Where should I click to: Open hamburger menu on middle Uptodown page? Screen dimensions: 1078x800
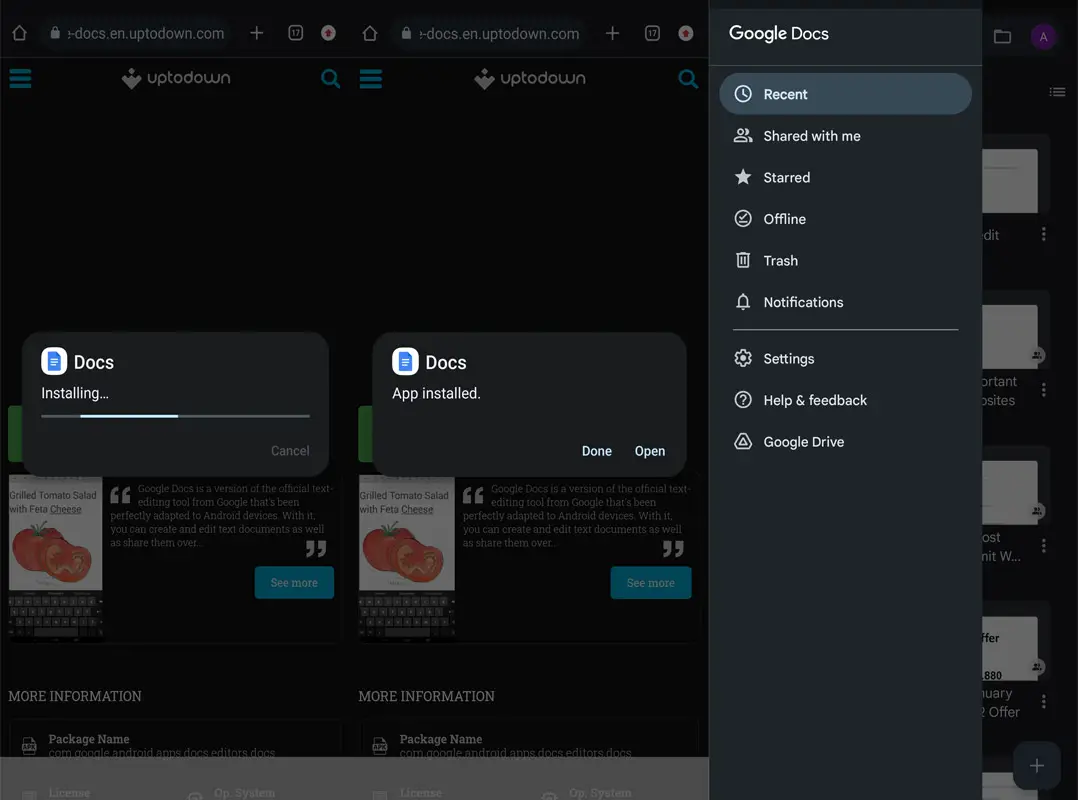[x=371, y=78]
